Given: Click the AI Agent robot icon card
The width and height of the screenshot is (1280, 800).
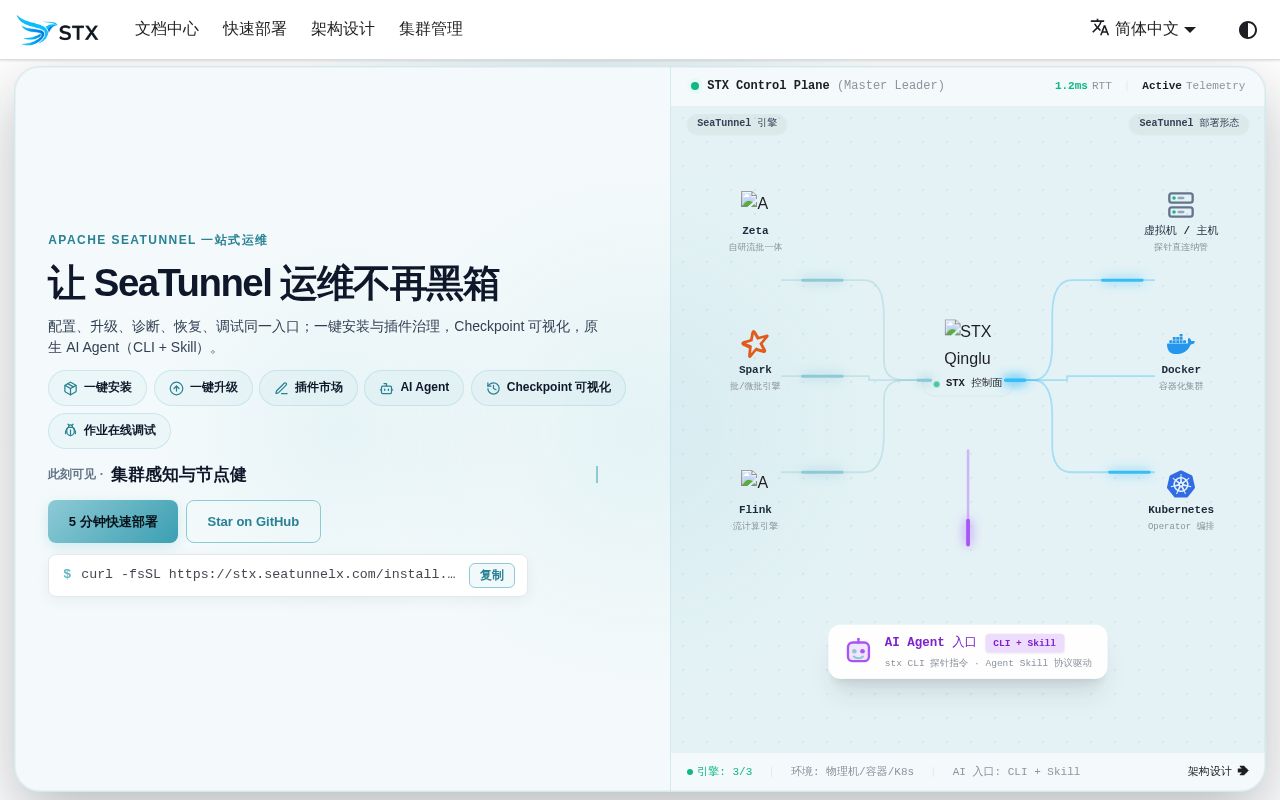Looking at the screenshot, I should [858, 651].
